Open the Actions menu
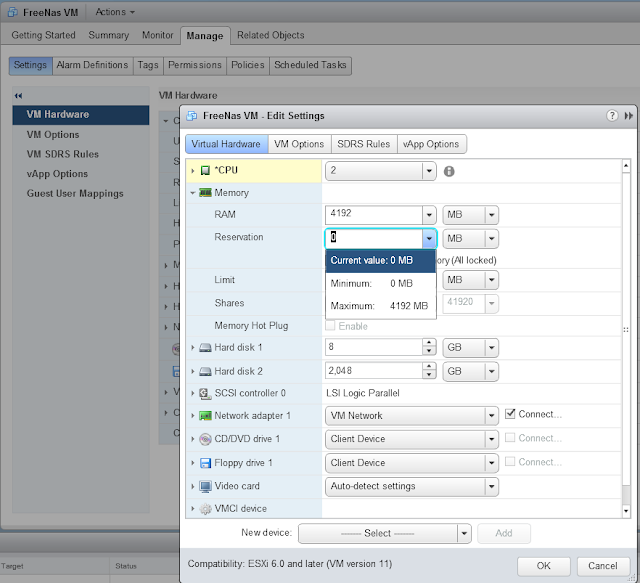Viewport: 640px width, 583px height. pos(115,12)
